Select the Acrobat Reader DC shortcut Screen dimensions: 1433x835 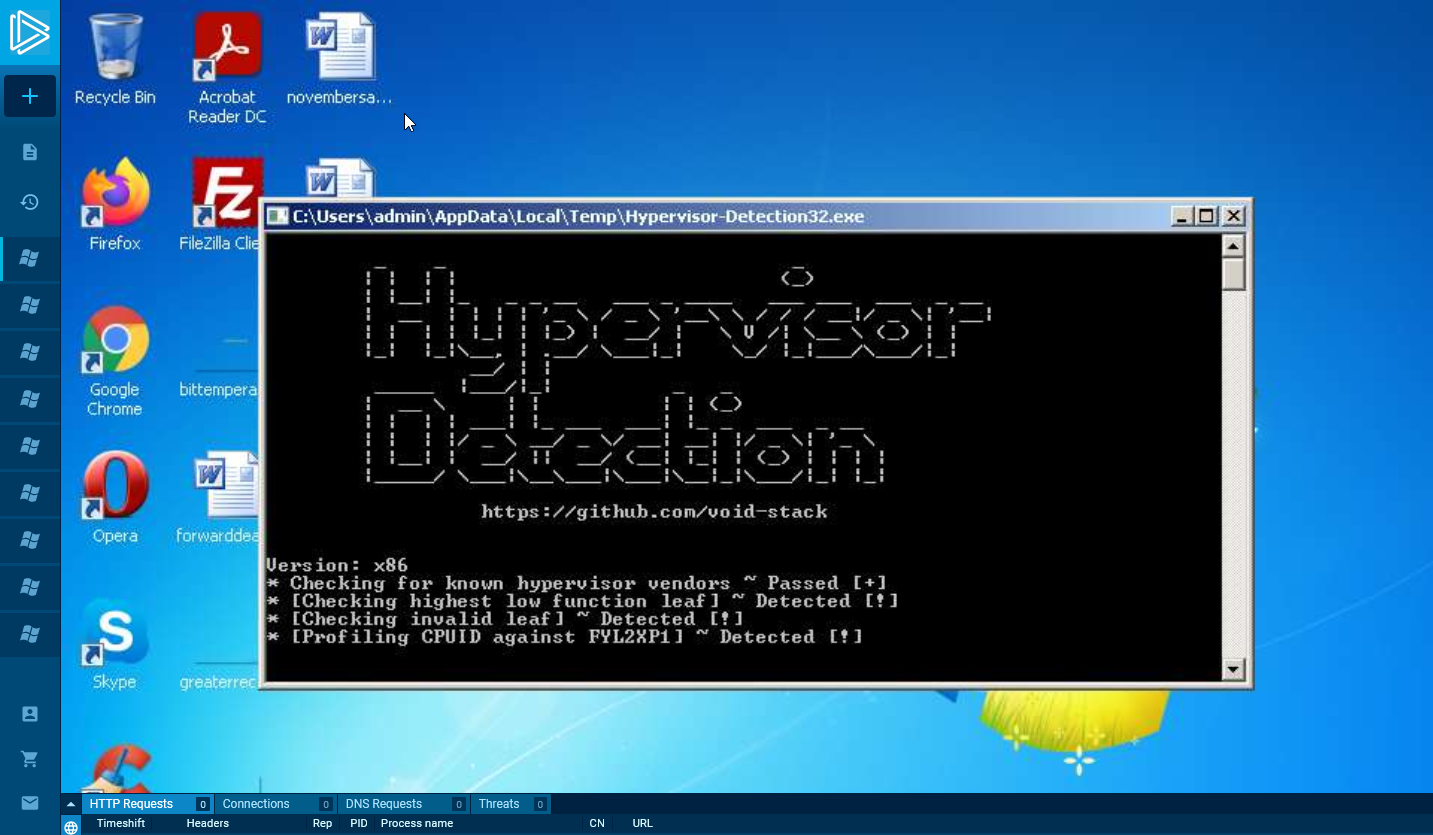coord(227,65)
